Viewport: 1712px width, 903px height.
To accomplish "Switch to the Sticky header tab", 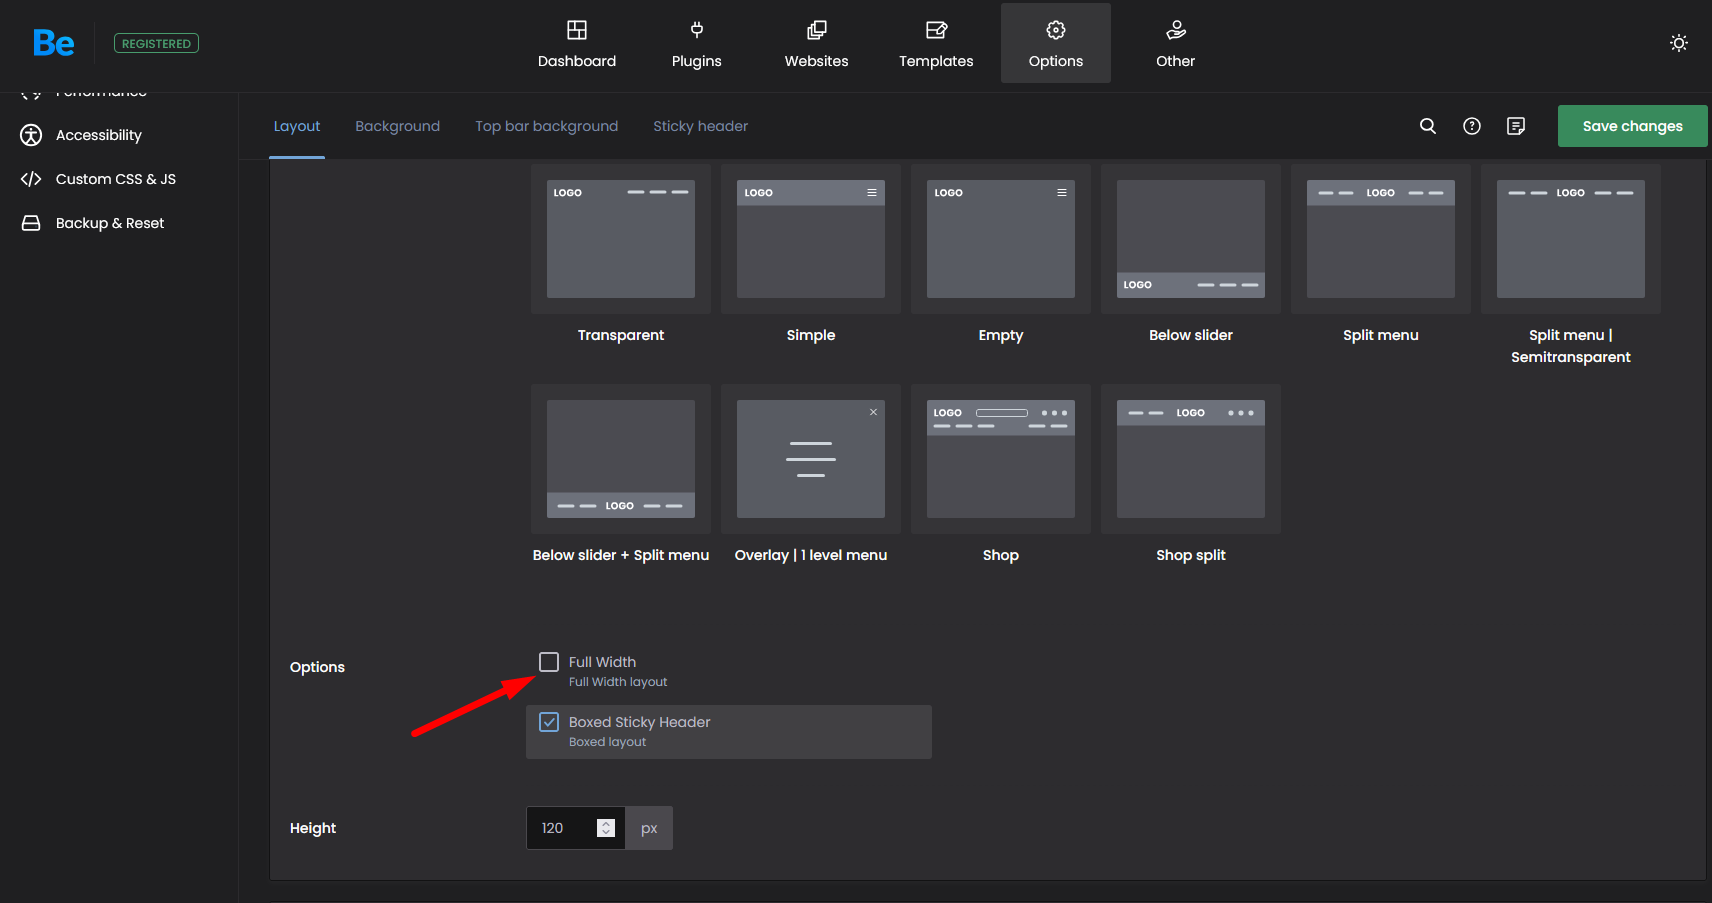I will [x=700, y=126].
